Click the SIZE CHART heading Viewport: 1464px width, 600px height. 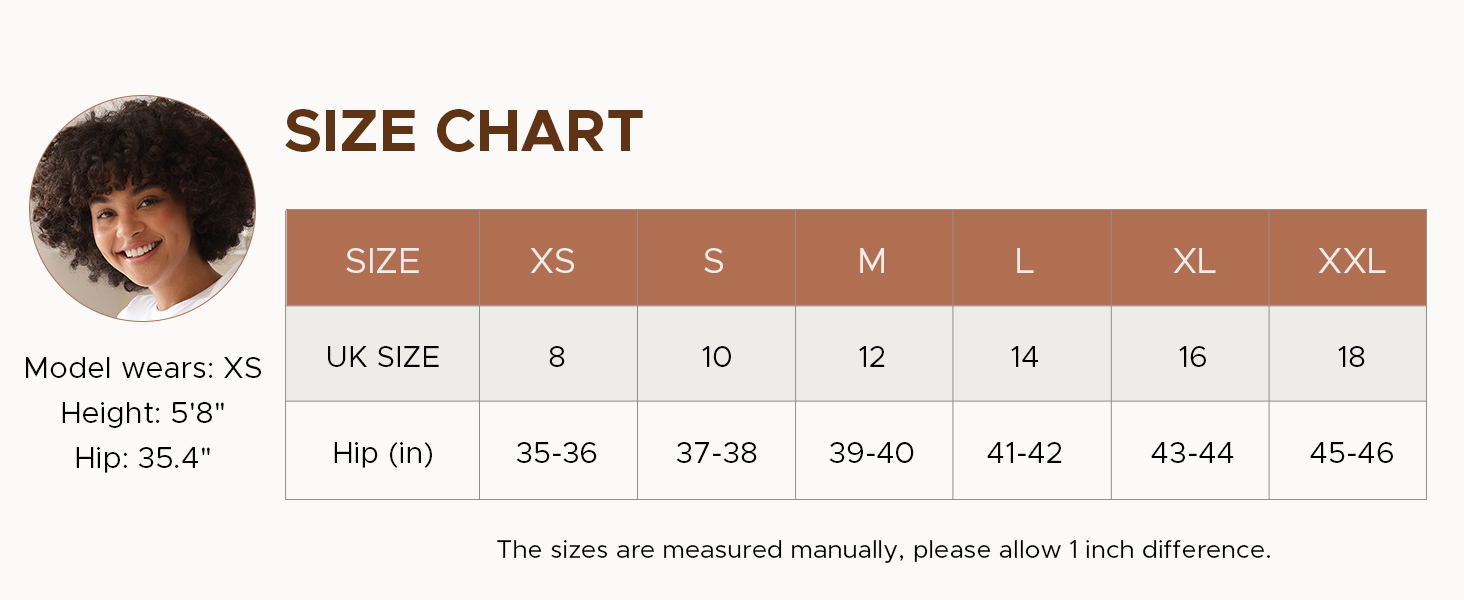(x=463, y=131)
